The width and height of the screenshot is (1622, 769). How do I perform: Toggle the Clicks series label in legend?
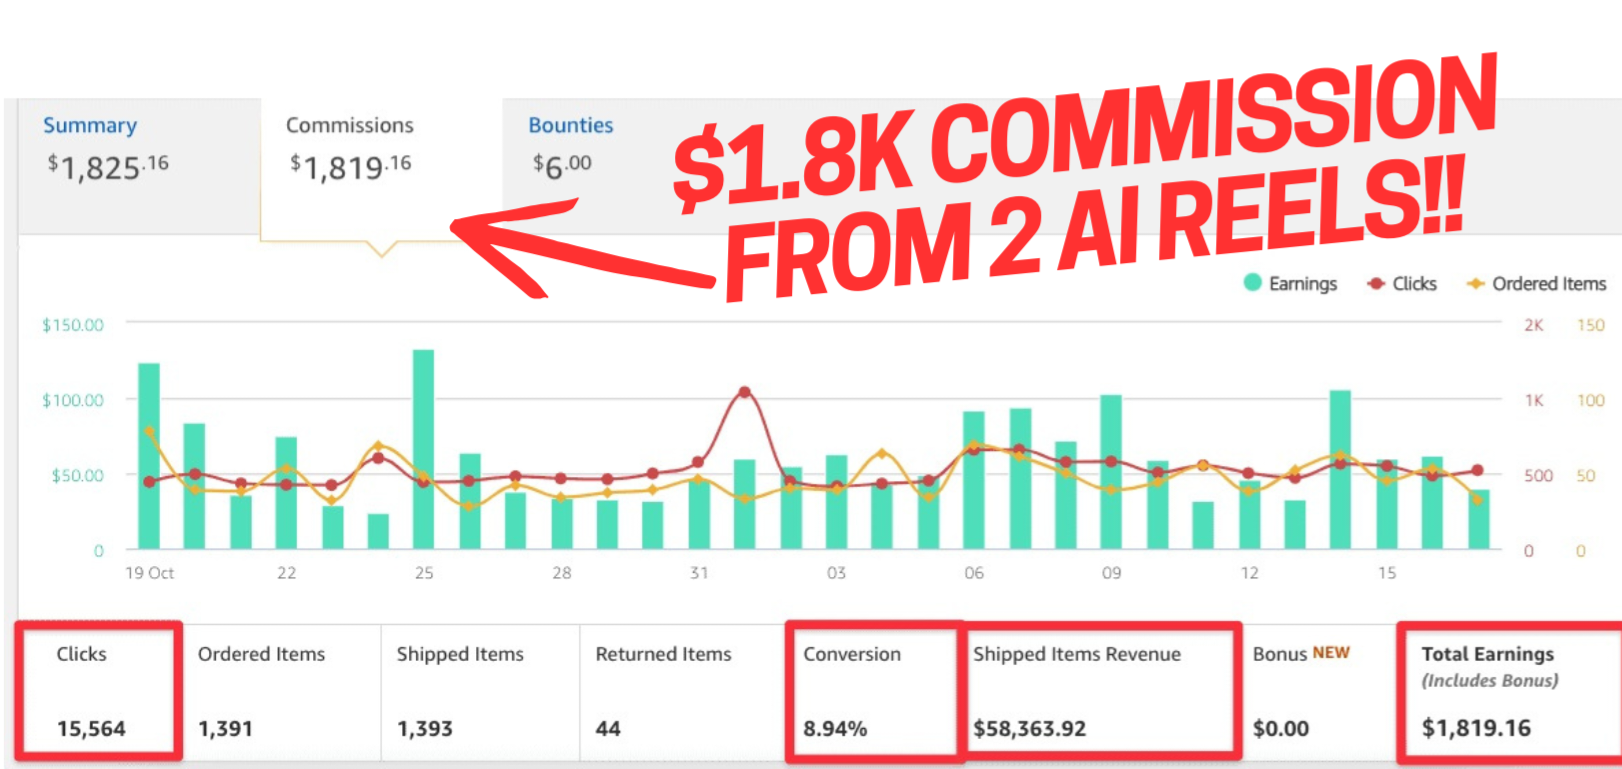(x=1414, y=284)
